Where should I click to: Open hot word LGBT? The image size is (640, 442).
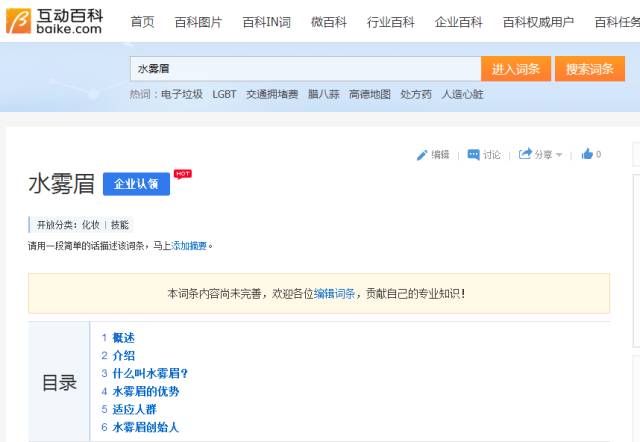point(224,94)
